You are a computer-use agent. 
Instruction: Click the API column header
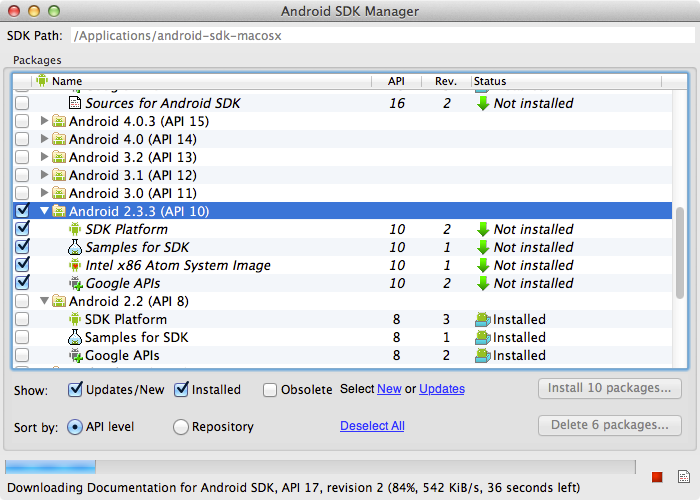click(396, 81)
